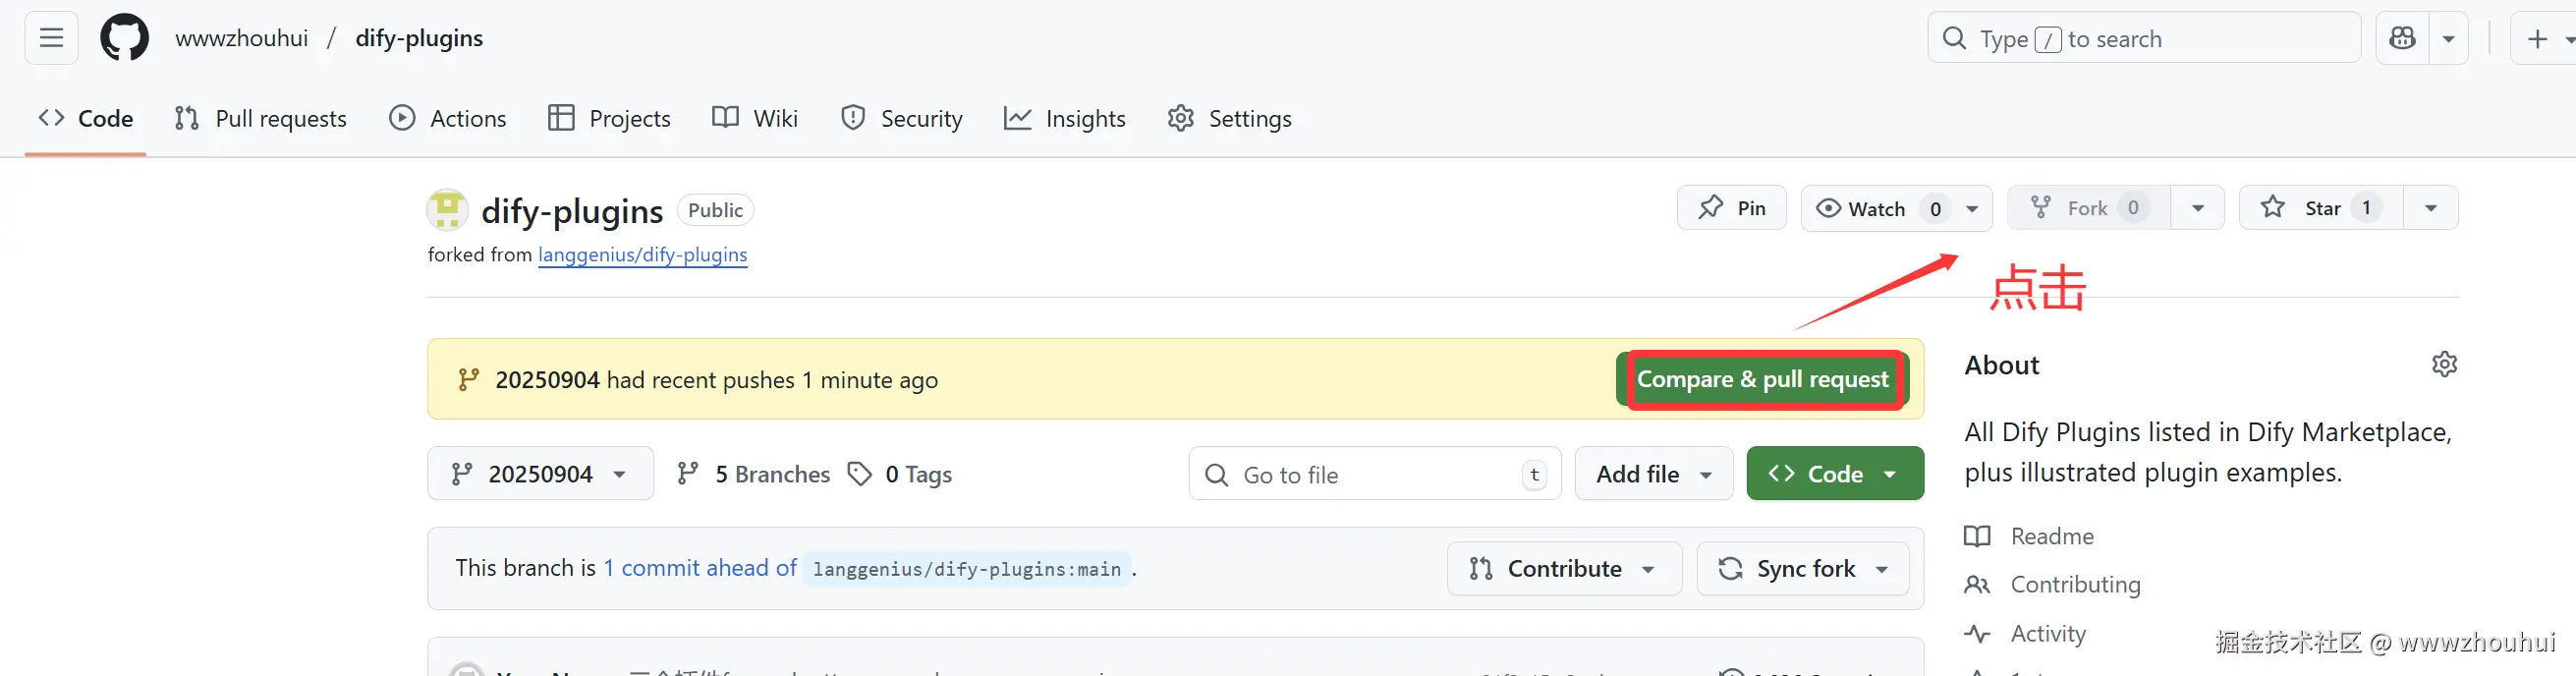Switch to the Code tab

86,118
